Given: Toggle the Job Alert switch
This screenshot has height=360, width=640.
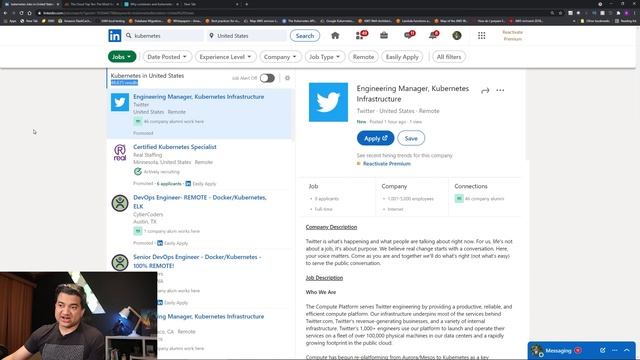Looking at the screenshot, I should click(267, 78).
